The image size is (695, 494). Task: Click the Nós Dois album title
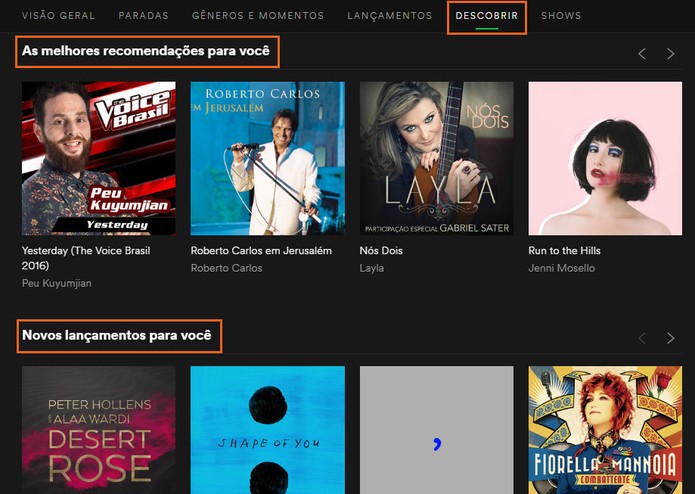click(381, 250)
